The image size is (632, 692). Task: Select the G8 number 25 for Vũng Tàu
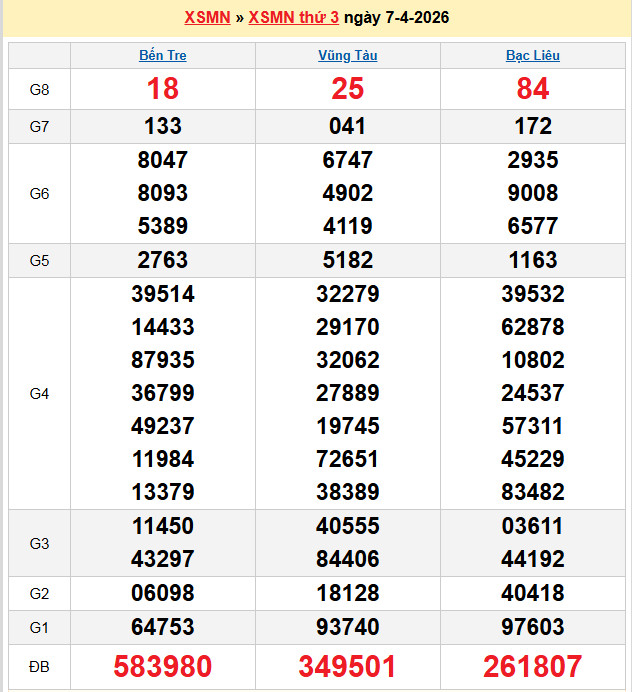pos(347,89)
